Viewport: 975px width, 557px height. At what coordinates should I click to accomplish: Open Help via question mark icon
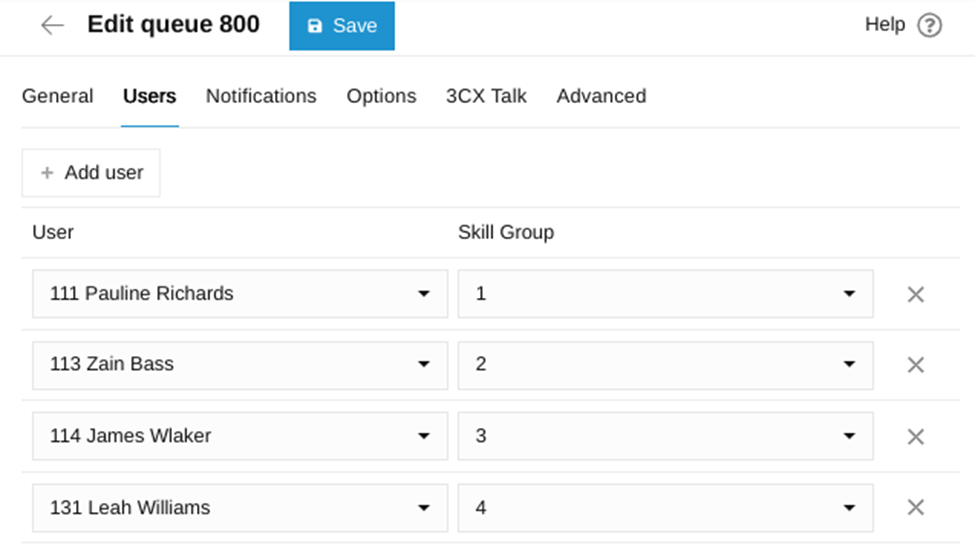click(x=930, y=25)
